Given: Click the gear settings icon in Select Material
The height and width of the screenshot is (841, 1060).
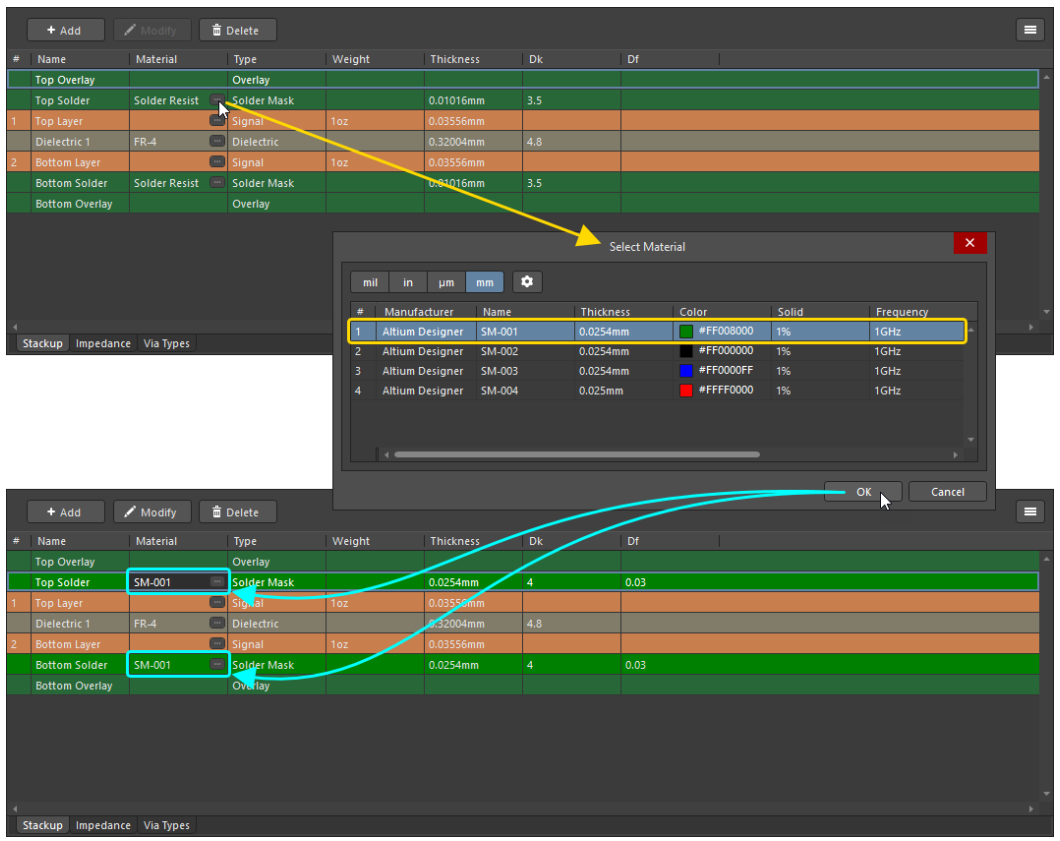Looking at the screenshot, I should click(x=526, y=282).
